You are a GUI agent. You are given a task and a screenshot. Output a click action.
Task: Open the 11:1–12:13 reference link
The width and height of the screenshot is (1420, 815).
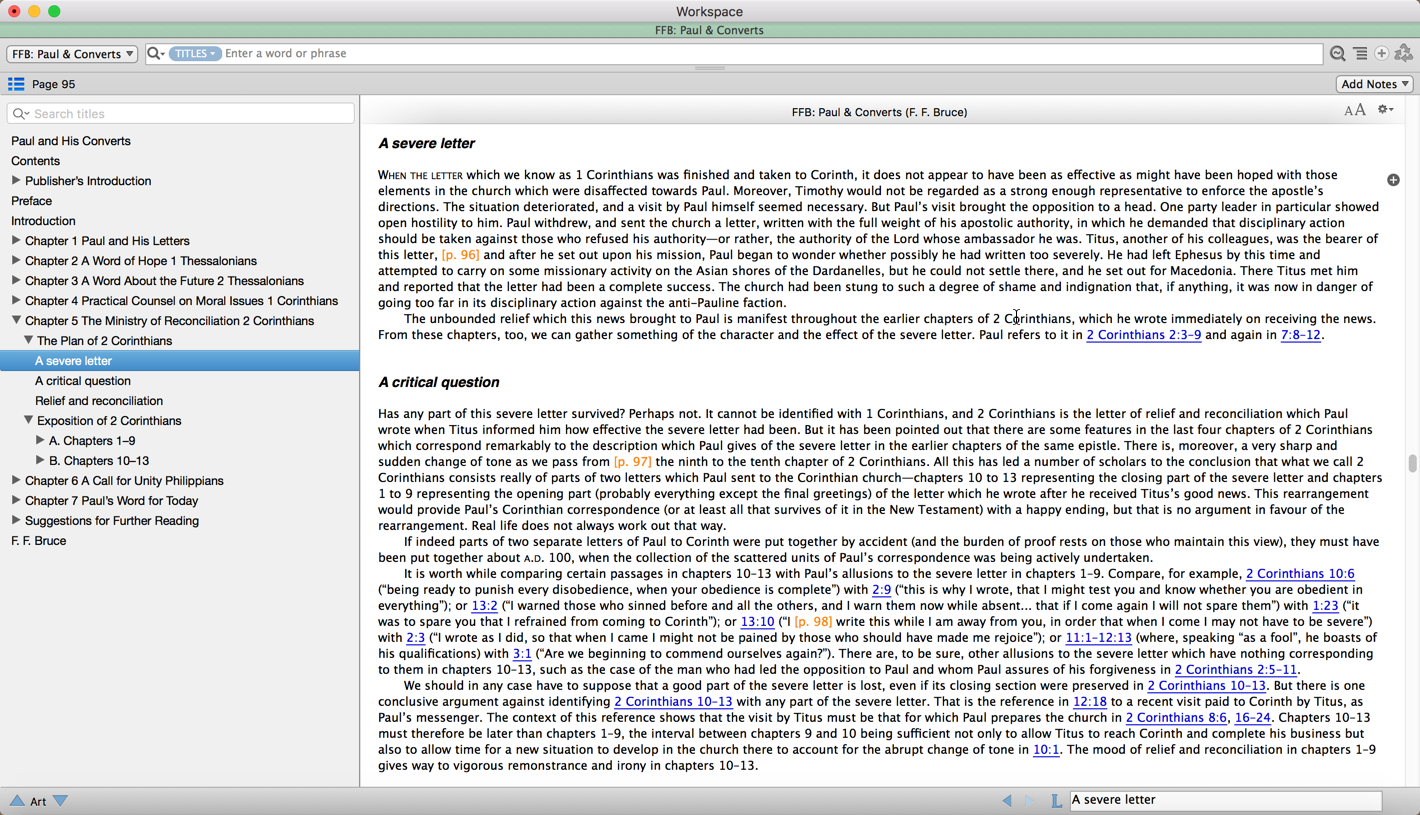(1098, 638)
